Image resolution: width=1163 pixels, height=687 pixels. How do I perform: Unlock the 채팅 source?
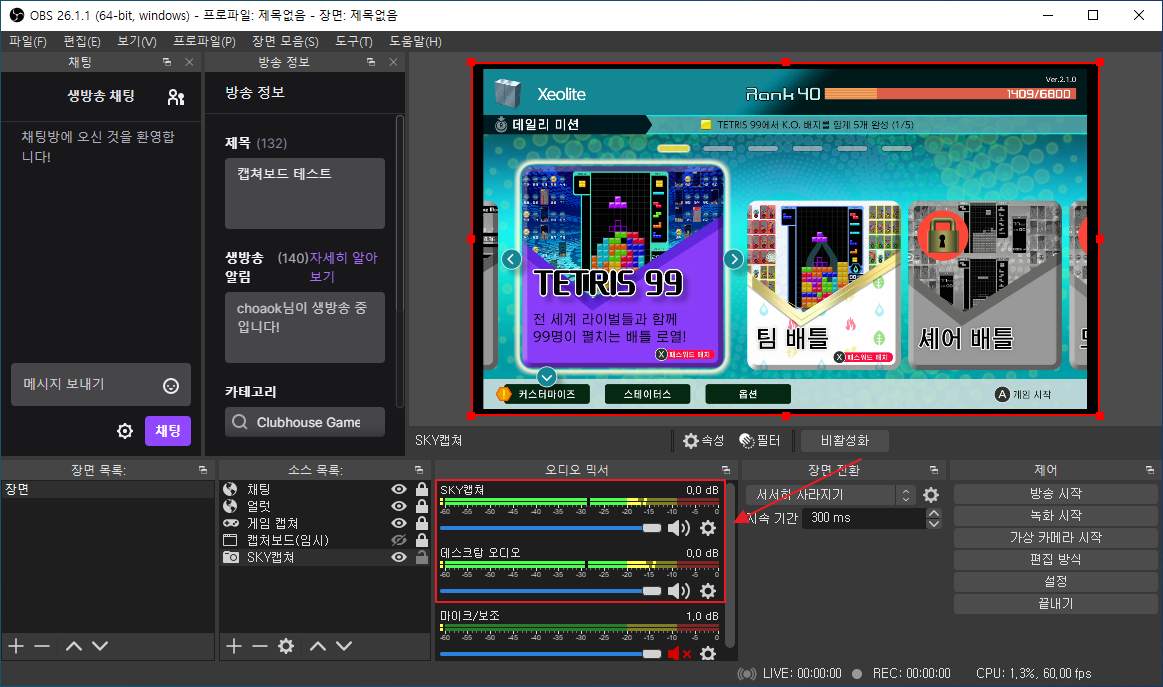tap(422, 489)
